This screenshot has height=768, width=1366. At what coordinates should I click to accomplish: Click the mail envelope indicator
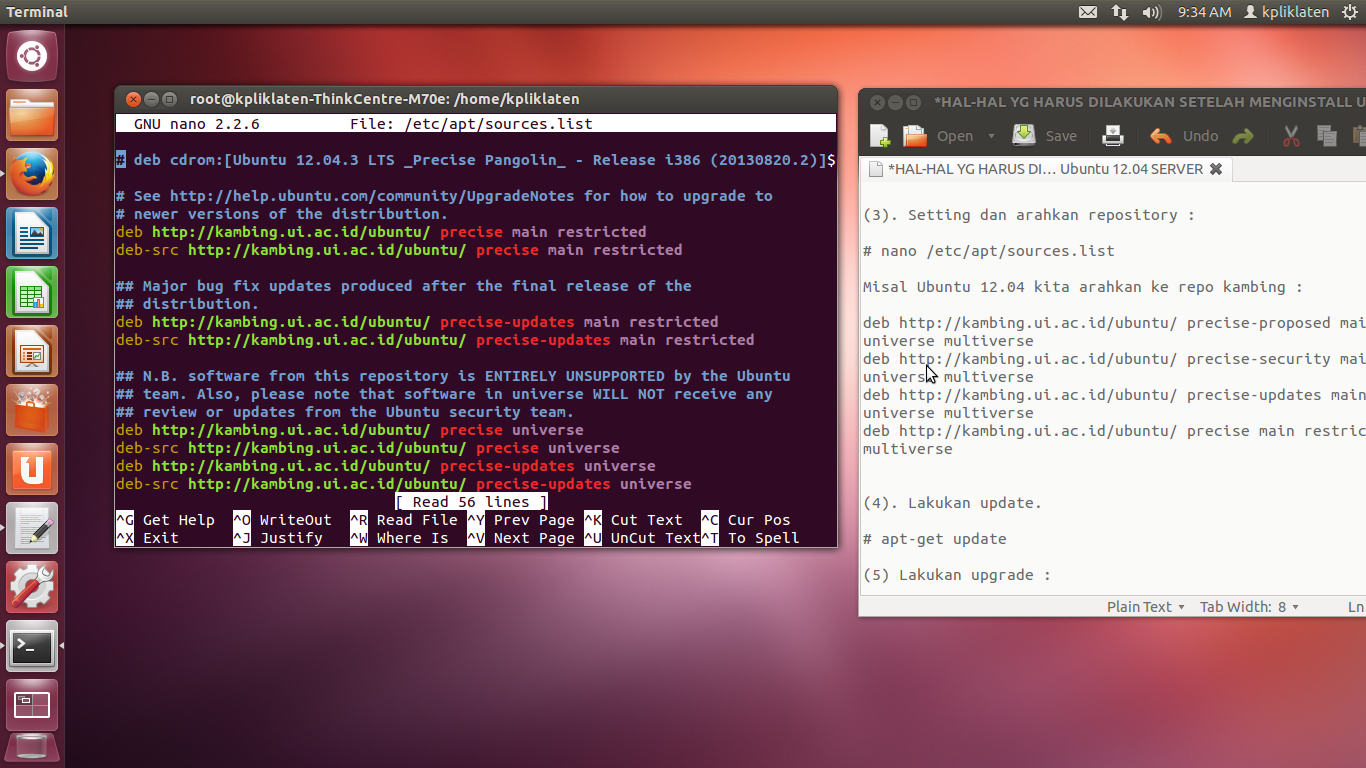click(x=1088, y=12)
